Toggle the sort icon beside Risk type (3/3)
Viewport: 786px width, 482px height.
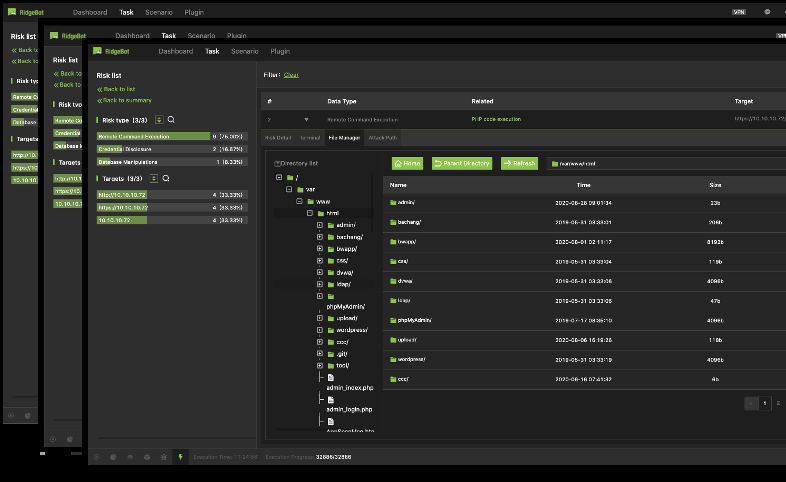[x=159, y=120]
